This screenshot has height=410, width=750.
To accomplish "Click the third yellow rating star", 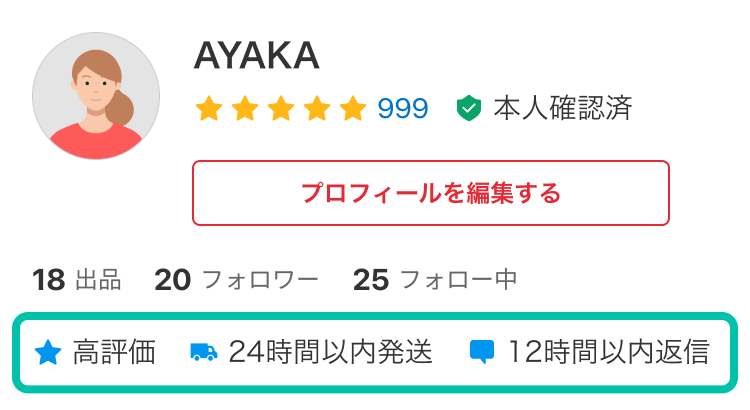I will tap(281, 108).
